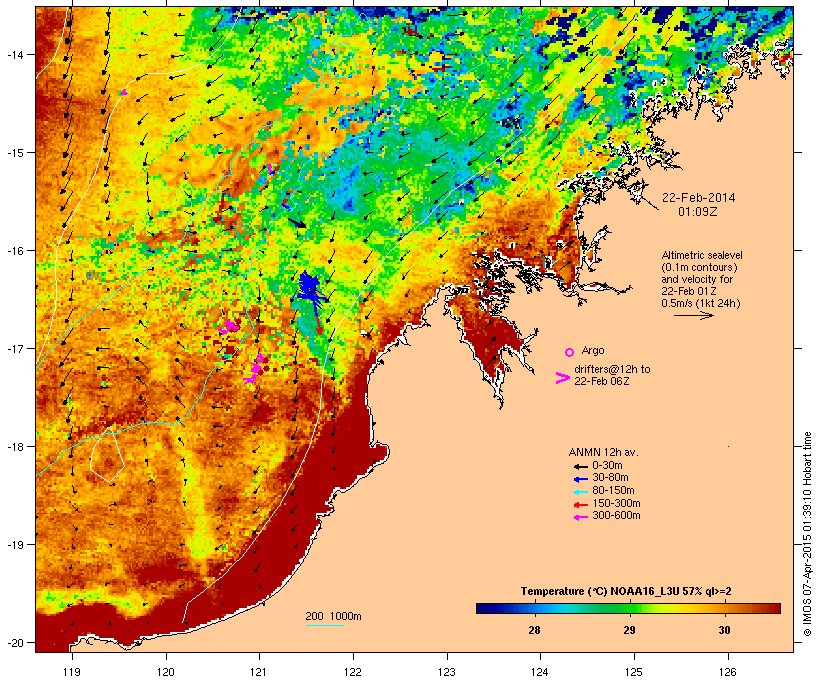The width and height of the screenshot is (820, 680).
Task: Click the Temperature NOAA16_L3U colorbar title
Action: click(626, 591)
